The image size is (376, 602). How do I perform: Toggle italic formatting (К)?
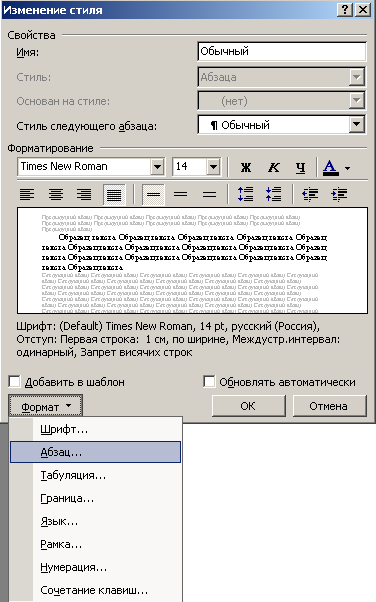pos(273,167)
